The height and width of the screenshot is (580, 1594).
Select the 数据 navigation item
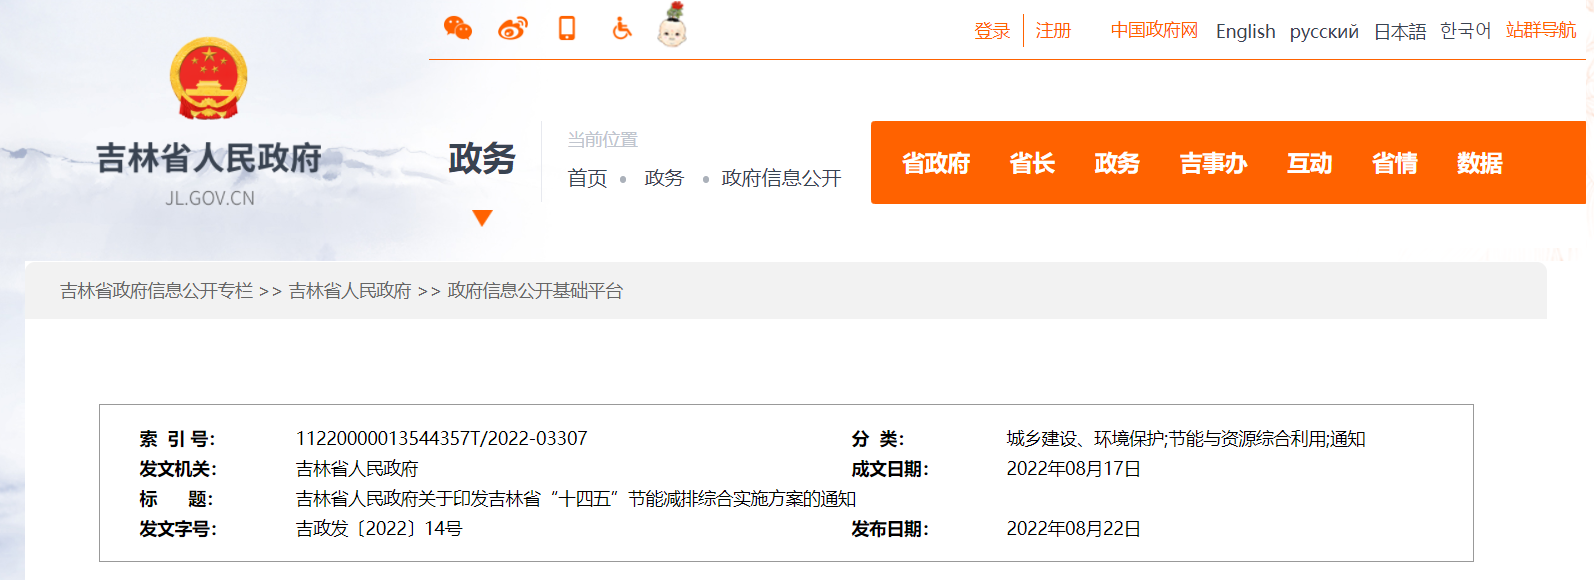[x=1479, y=163]
